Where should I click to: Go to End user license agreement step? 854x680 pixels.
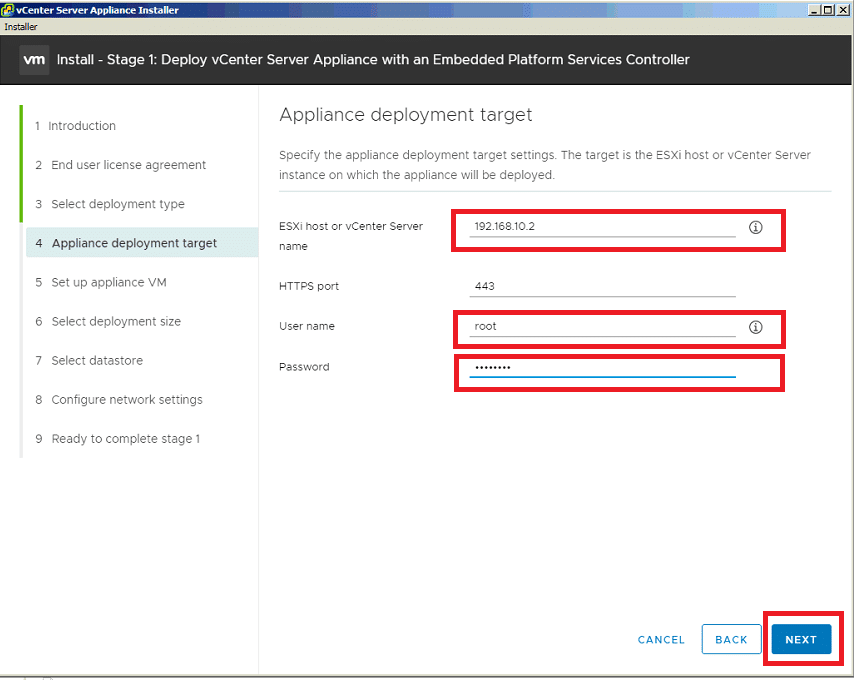[121, 165]
